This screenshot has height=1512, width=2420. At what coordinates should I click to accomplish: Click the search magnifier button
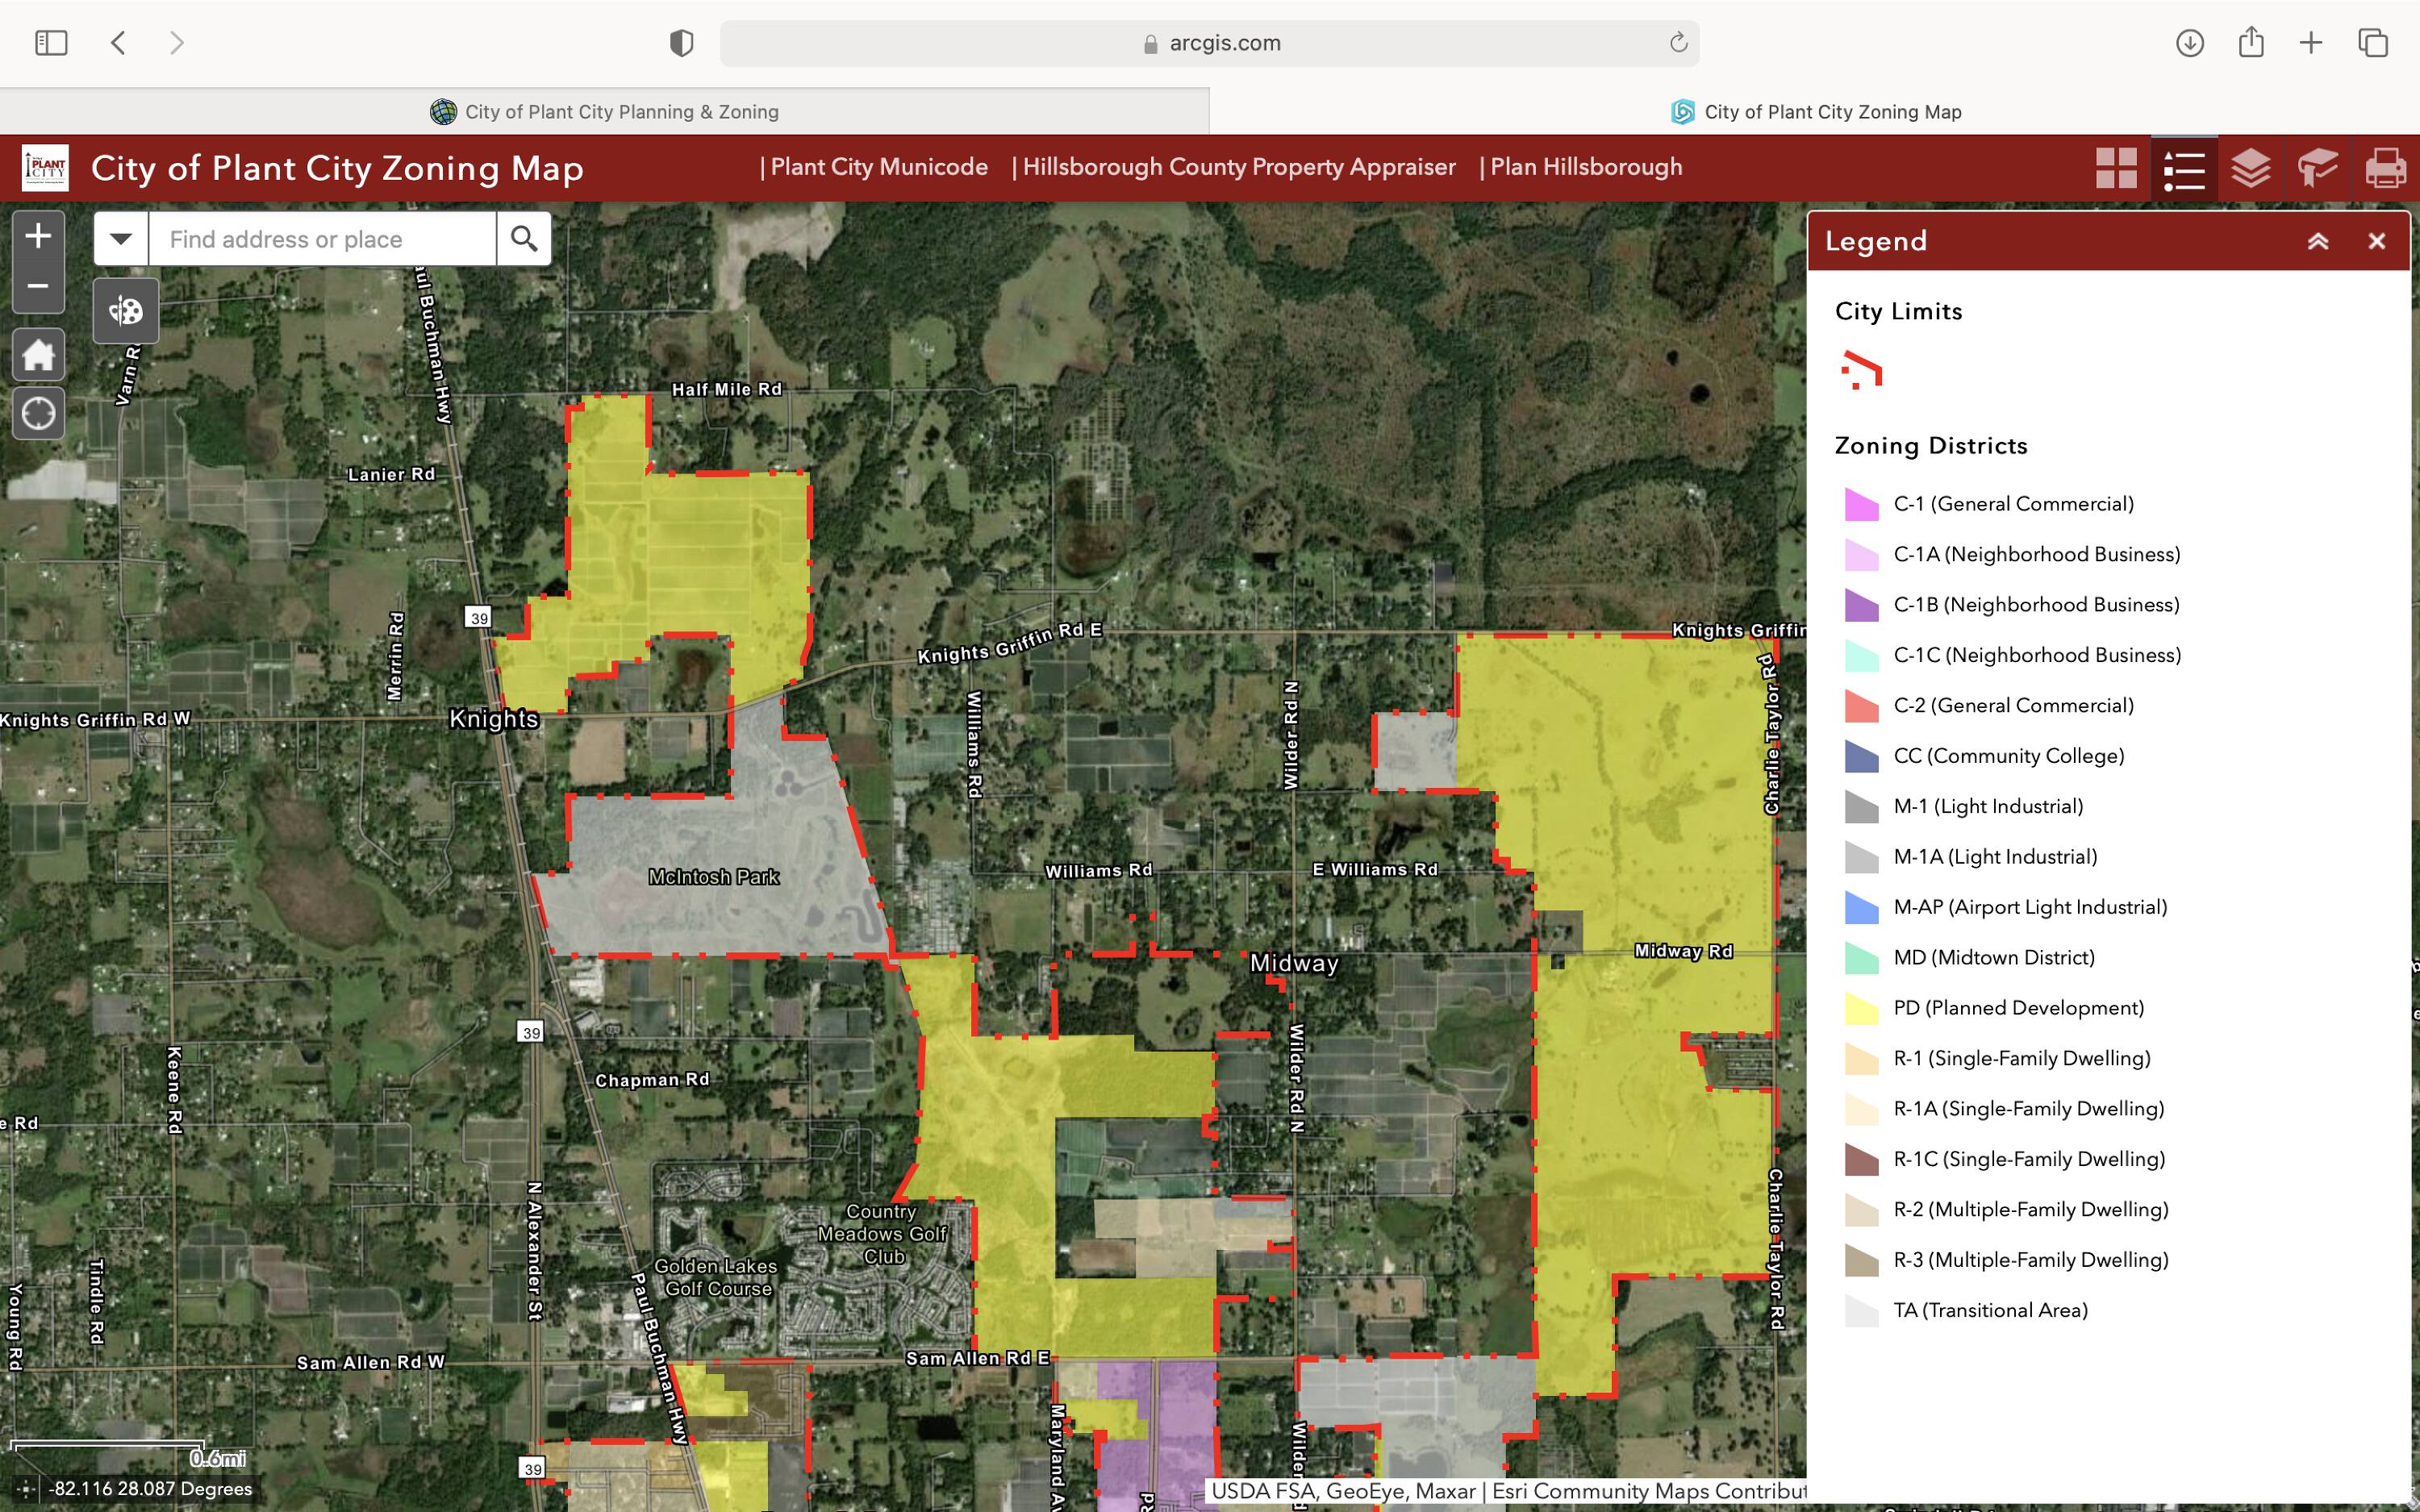(x=524, y=239)
